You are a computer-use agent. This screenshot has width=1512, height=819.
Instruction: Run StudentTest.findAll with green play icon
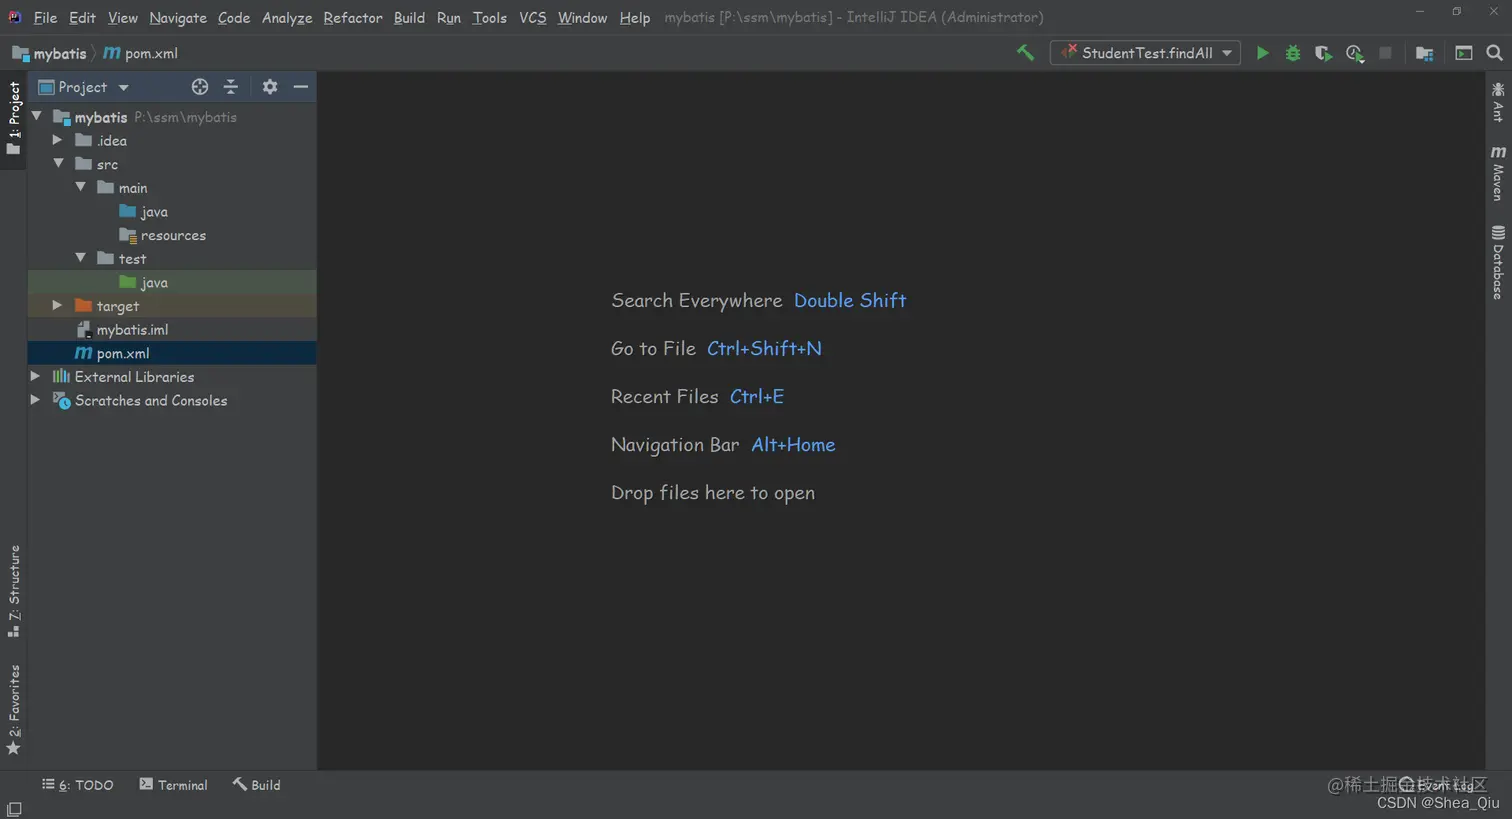coord(1262,53)
